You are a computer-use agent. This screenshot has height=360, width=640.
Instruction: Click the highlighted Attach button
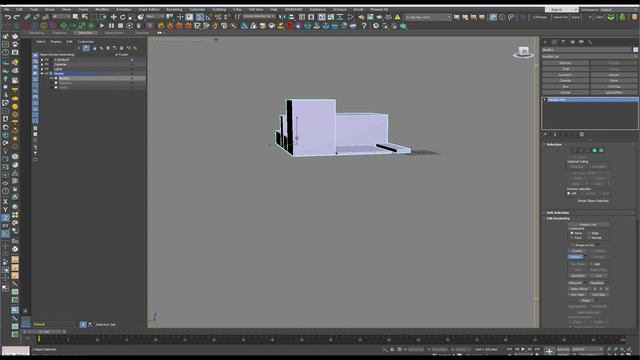[x=576, y=257]
